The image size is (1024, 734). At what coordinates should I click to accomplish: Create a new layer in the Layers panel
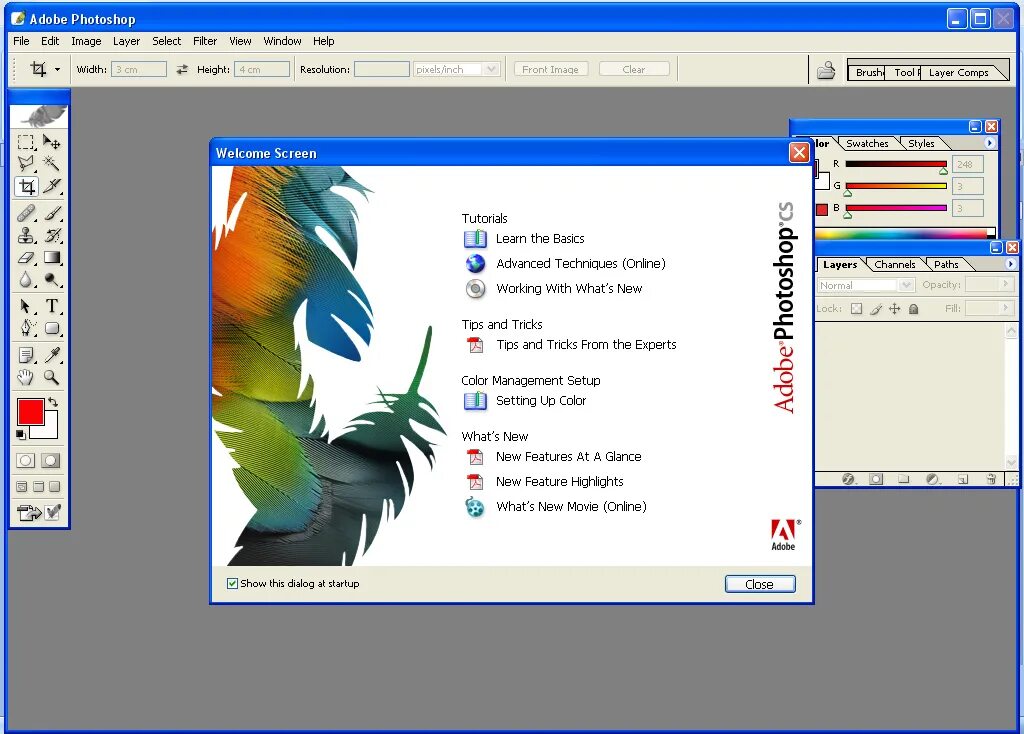pos(964,479)
